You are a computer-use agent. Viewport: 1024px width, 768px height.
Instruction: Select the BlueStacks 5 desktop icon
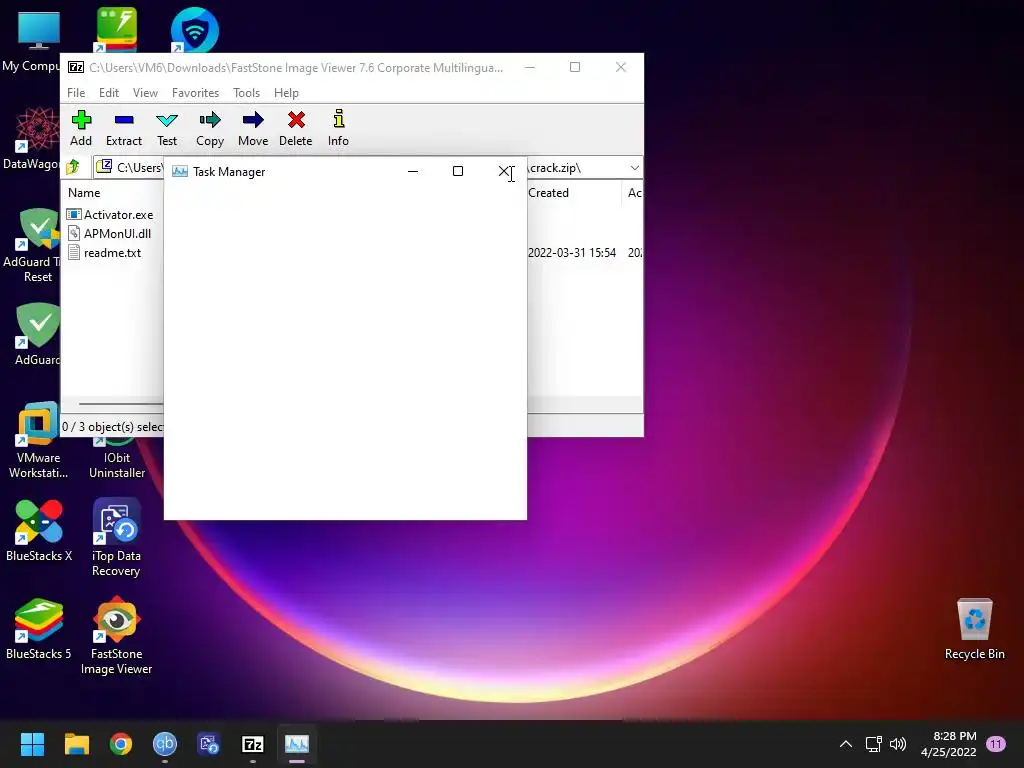[39, 628]
